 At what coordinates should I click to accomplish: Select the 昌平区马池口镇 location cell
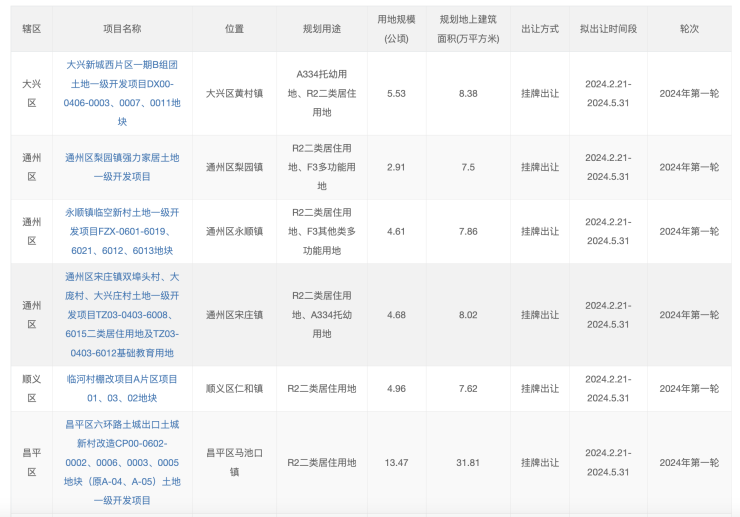coord(234,462)
